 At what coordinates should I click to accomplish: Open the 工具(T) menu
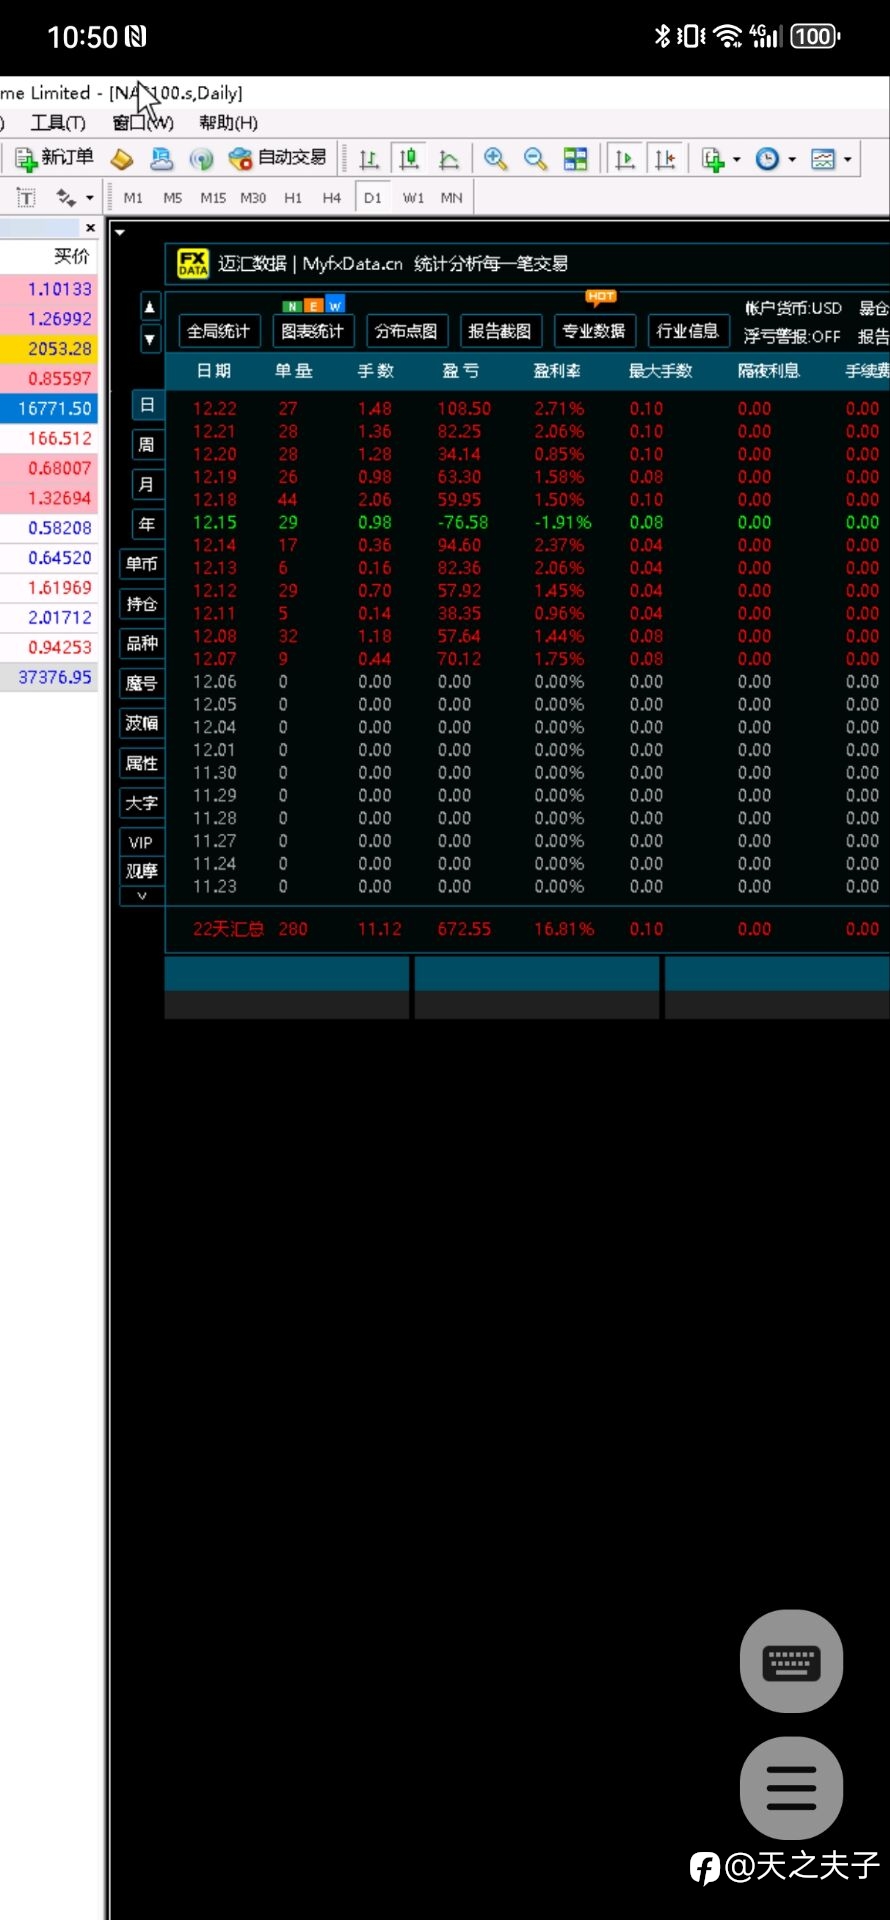click(x=58, y=122)
